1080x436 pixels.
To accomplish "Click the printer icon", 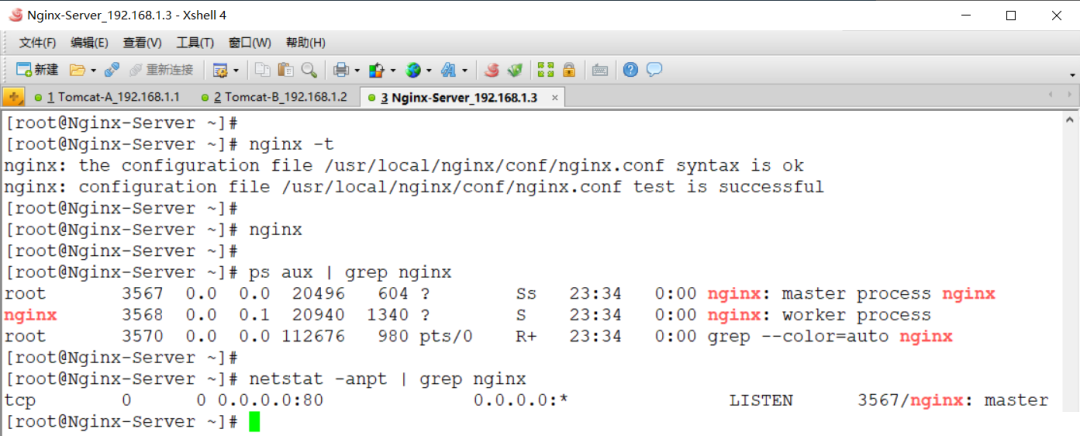I will click(341, 70).
